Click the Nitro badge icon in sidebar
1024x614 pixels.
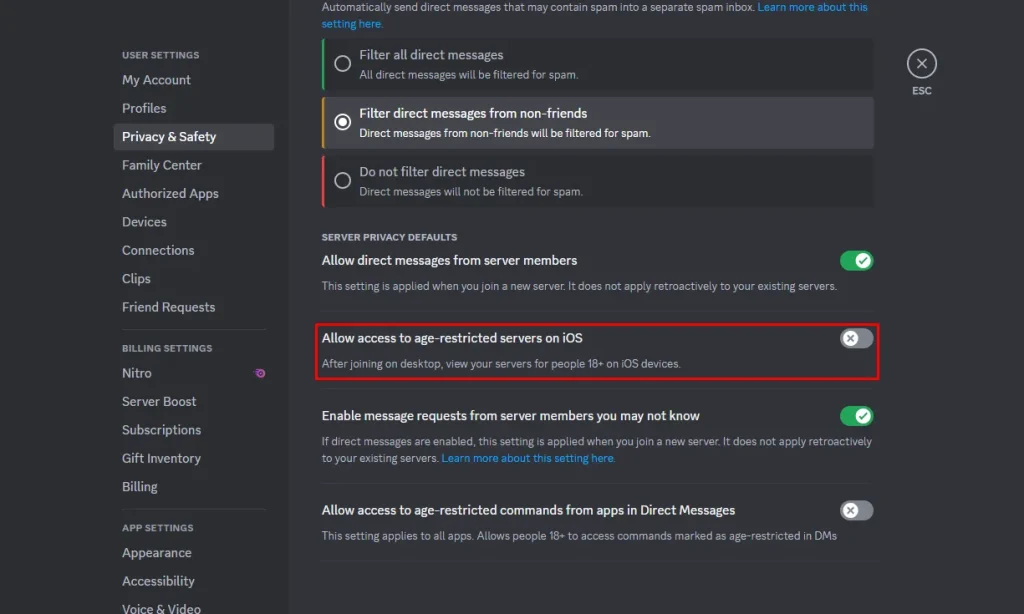coord(260,373)
